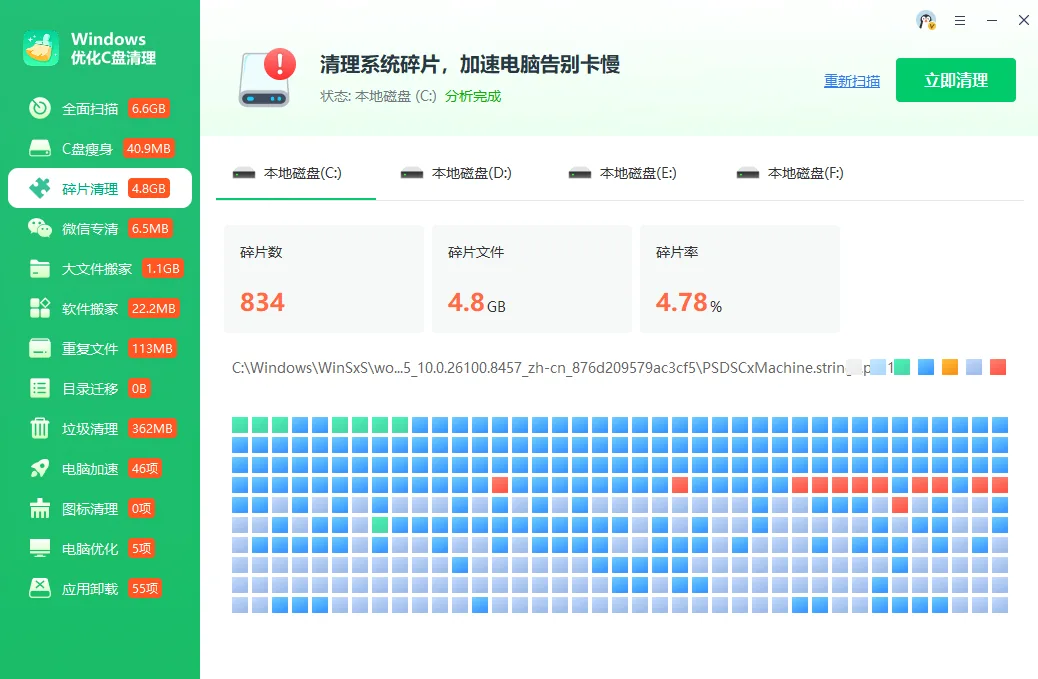Click the Windows 优化C盘清理 logo icon
Image resolution: width=1038 pixels, height=679 pixels.
(x=41, y=48)
